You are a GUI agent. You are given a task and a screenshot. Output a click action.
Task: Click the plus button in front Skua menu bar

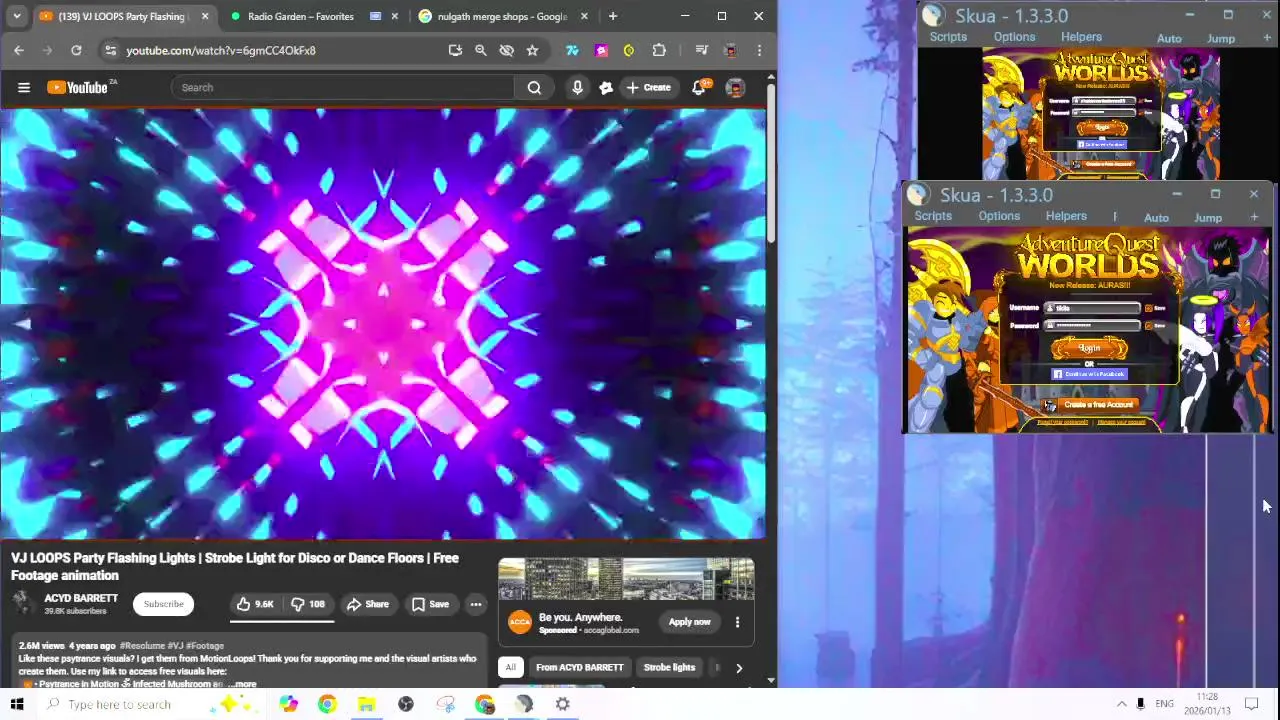(x=1254, y=216)
